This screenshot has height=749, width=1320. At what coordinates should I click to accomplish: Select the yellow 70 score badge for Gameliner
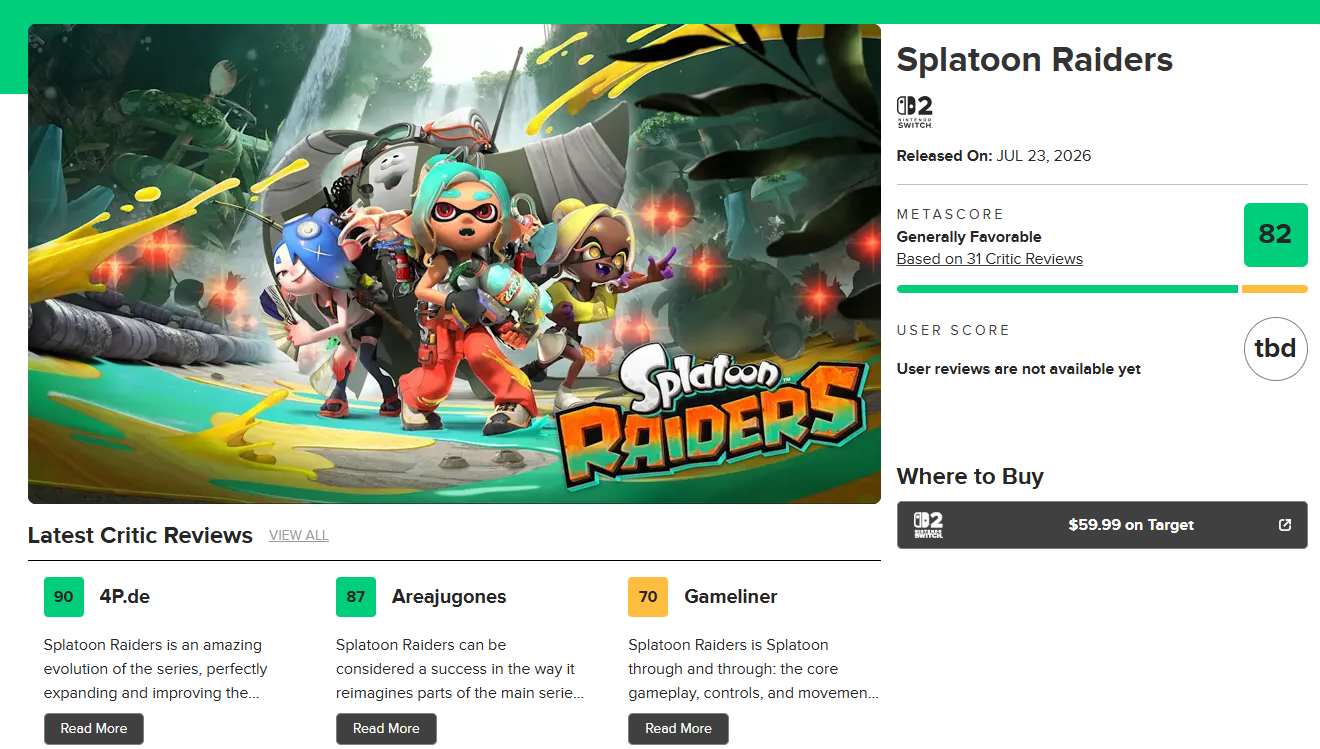[648, 597]
